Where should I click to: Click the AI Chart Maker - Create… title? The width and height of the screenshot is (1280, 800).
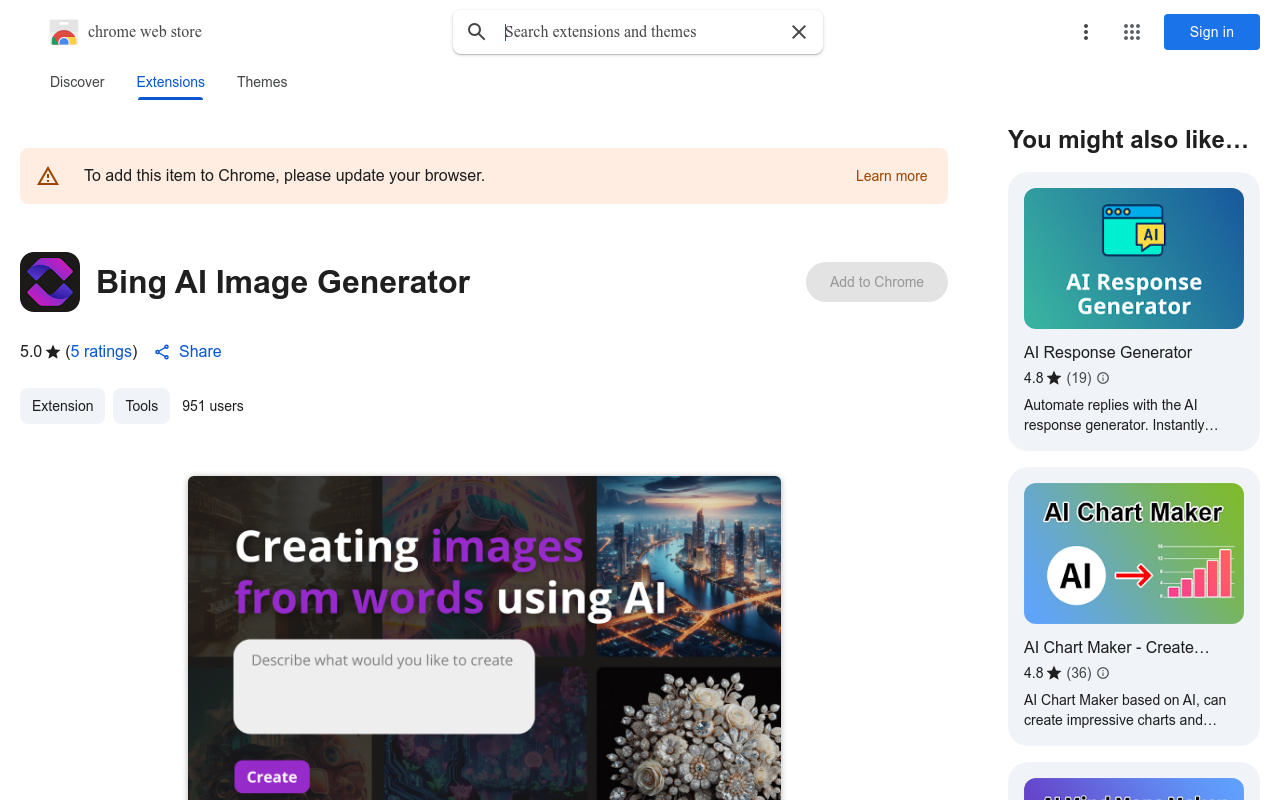[1117, 647]
